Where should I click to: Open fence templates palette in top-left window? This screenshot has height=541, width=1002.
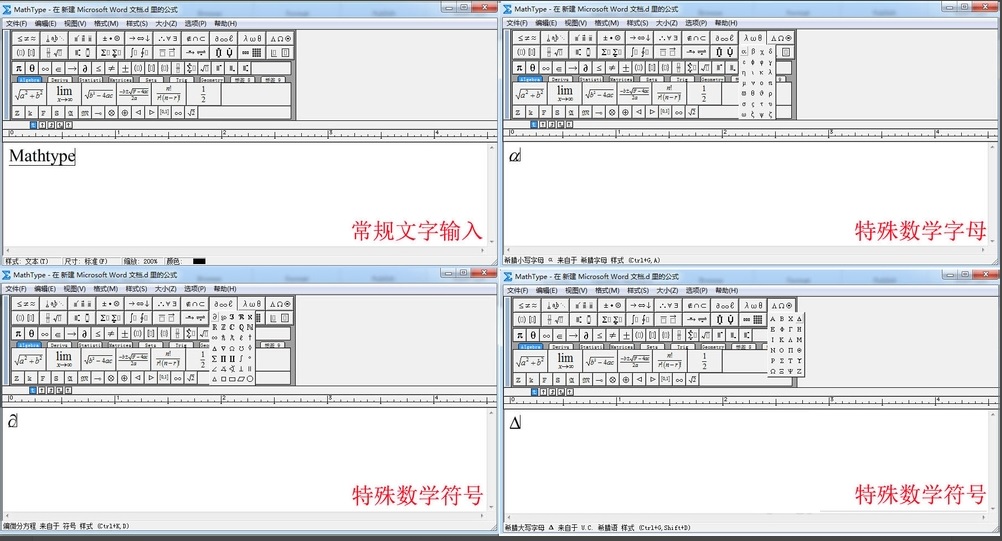(26, 52)
